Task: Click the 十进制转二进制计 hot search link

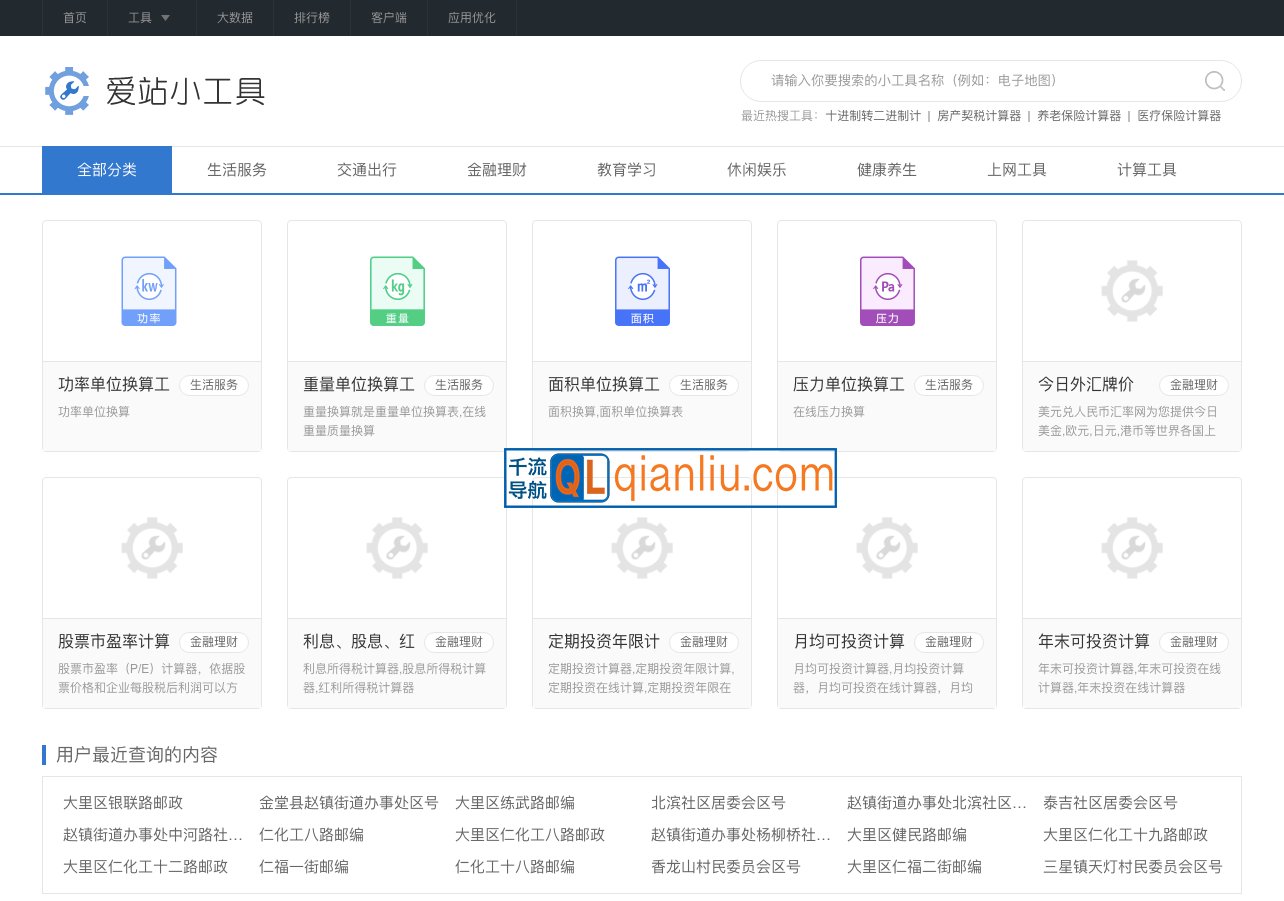Action: tap(869, 114)
